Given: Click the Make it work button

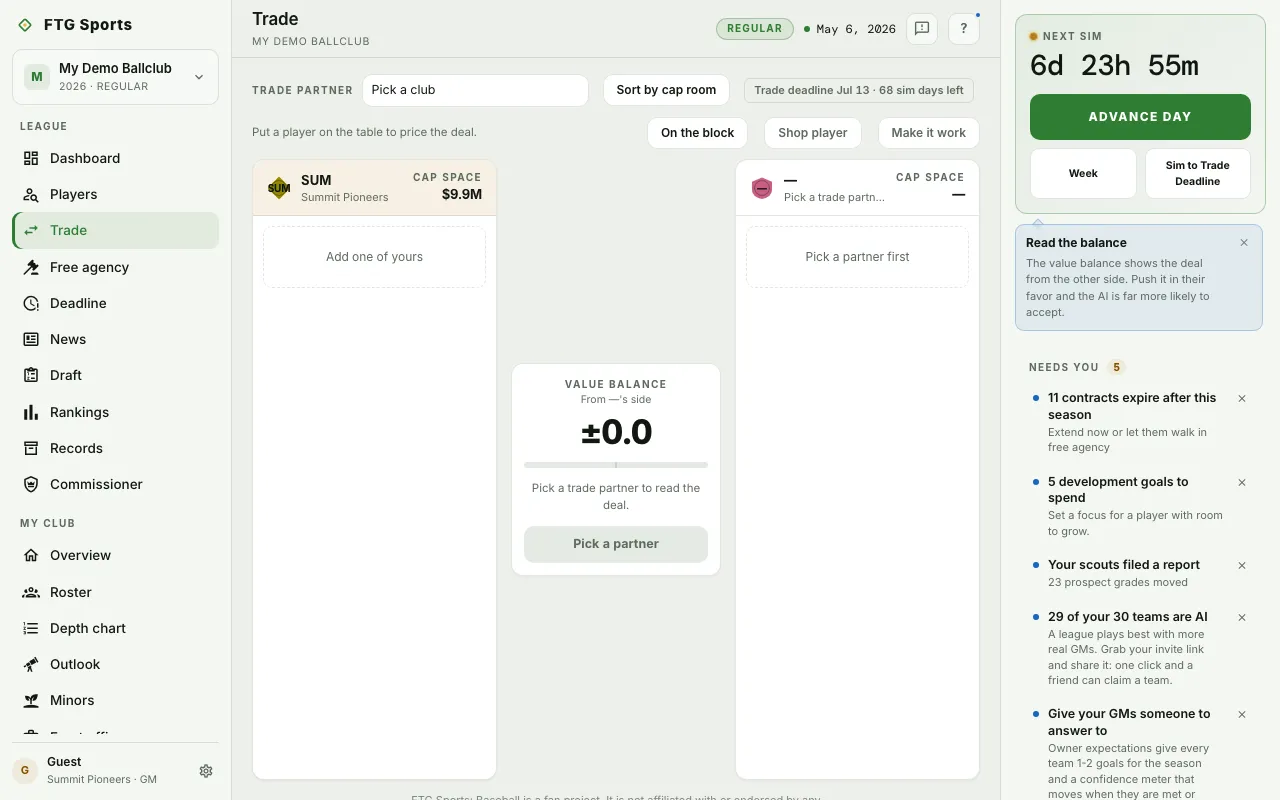Looking at the screenshot, I should [928, 133].
